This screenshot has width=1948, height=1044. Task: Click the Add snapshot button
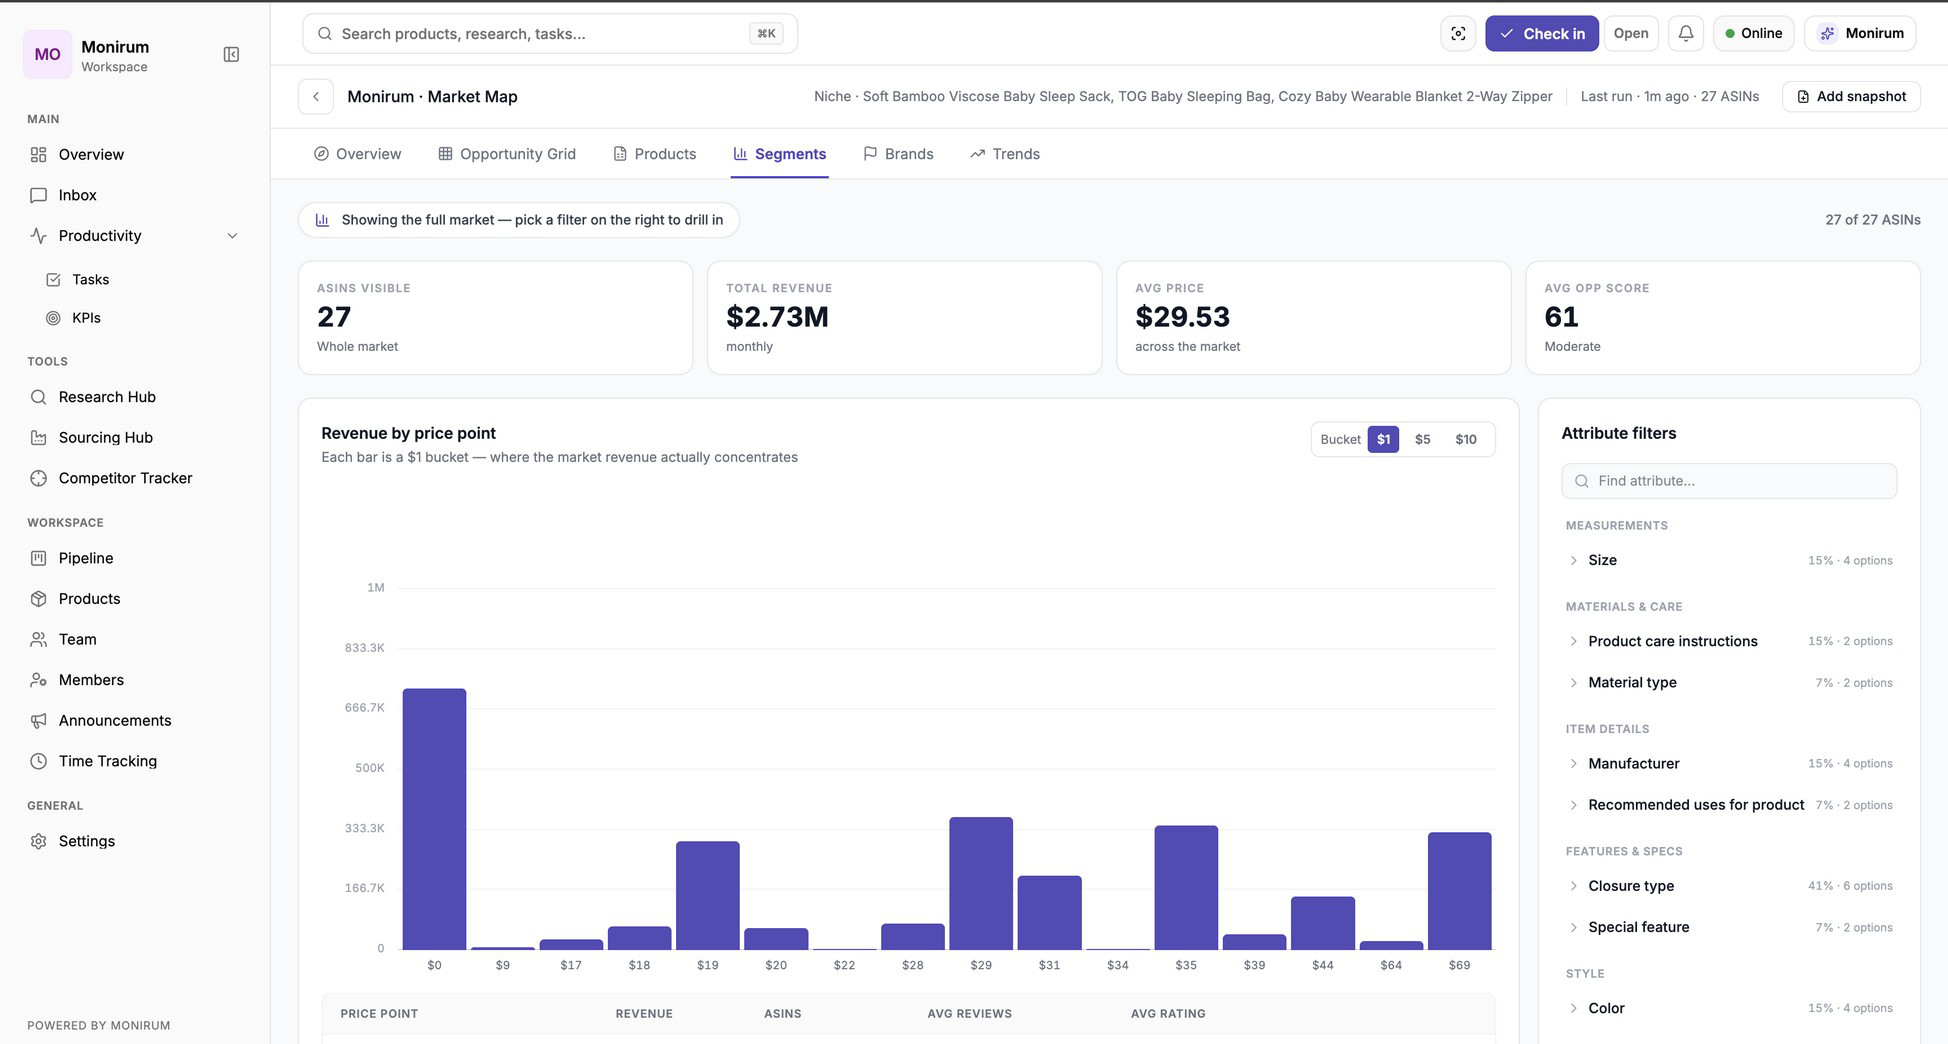1851,96
